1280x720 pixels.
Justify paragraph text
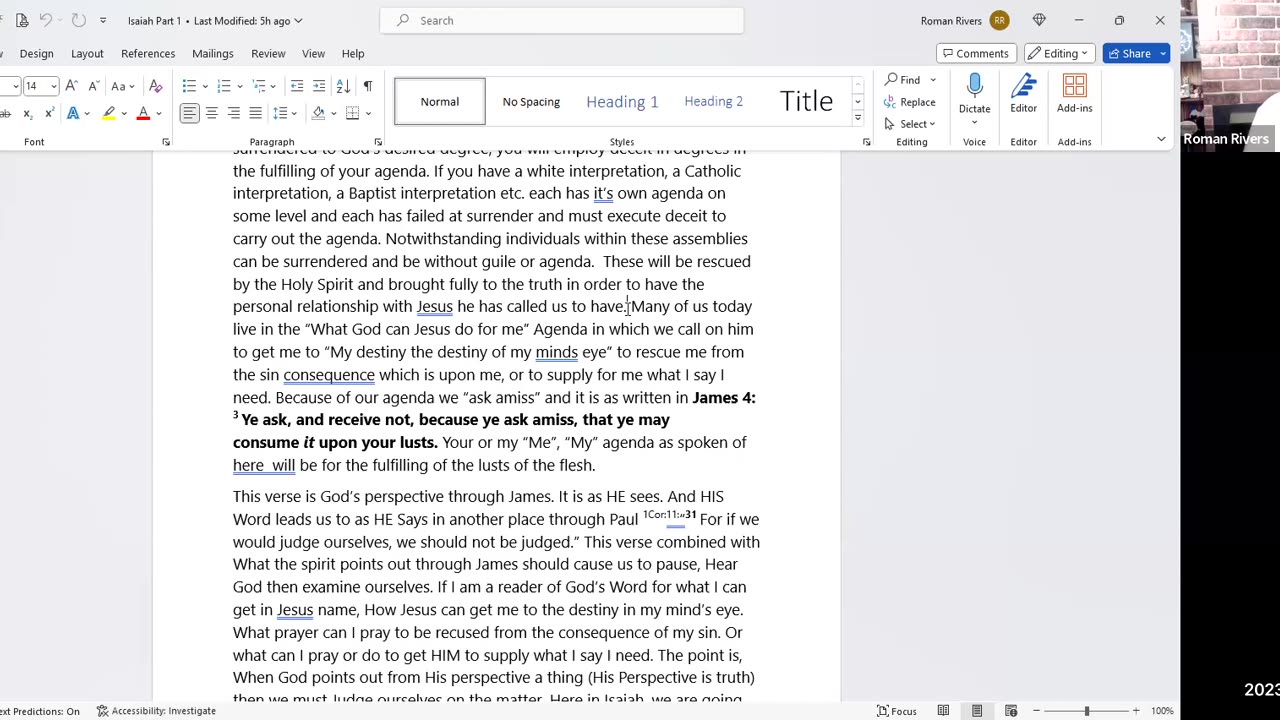tap(255, 114)
